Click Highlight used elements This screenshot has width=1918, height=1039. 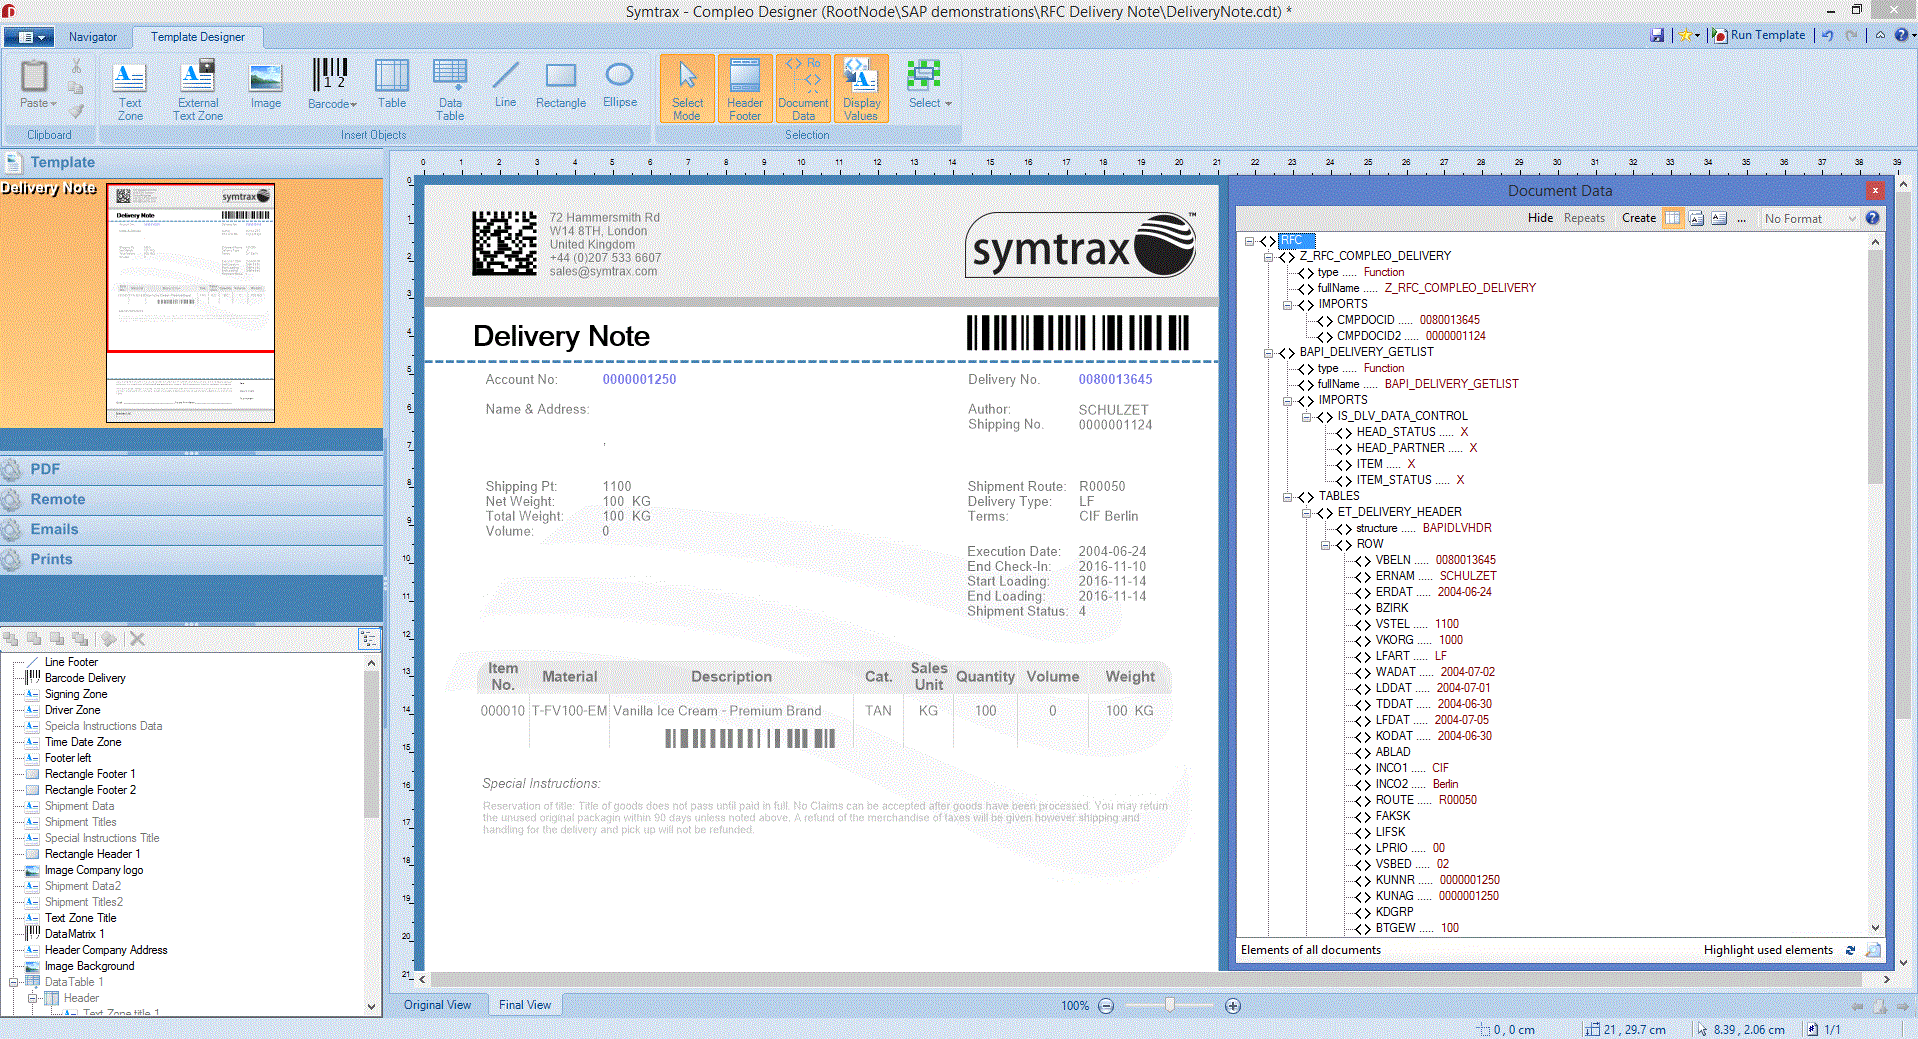click(1768, 950)
